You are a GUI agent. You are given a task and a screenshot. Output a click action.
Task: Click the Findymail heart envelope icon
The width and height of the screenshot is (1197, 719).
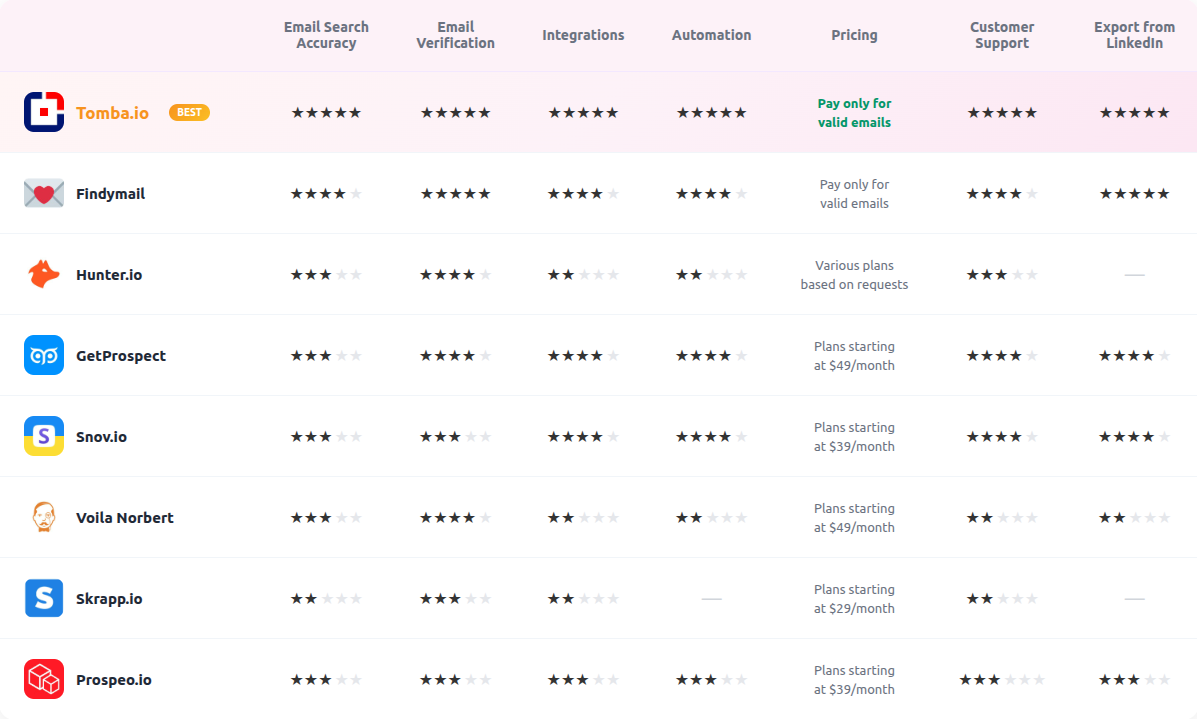(x=44, y=193)
